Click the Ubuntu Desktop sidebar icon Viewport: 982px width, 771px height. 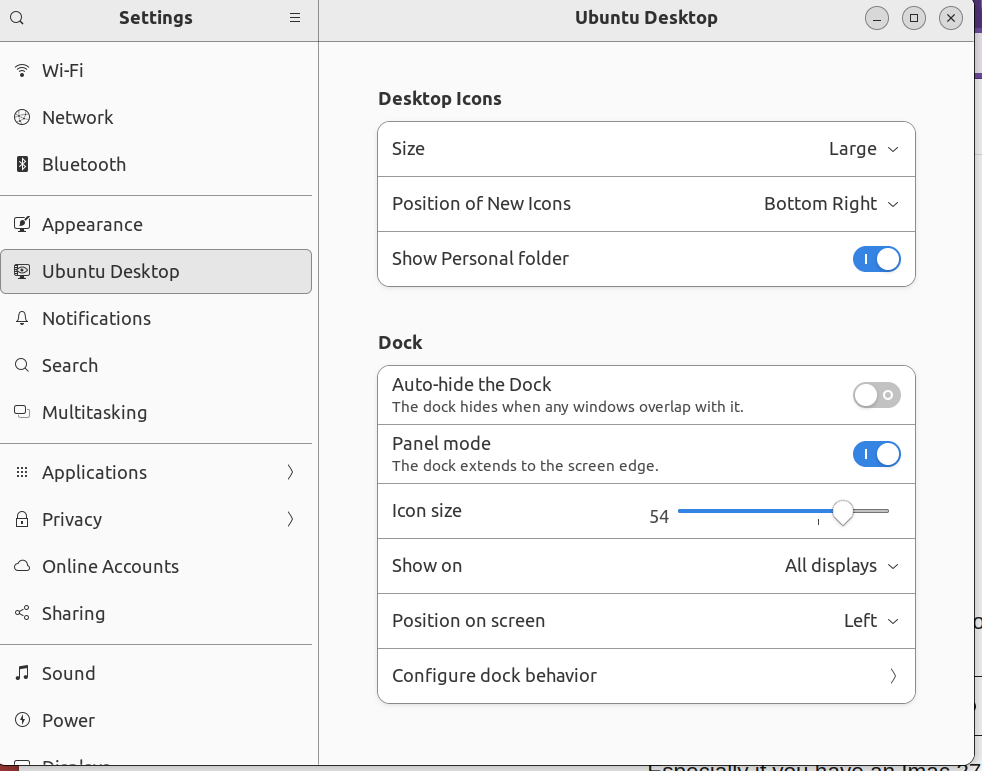point(22,271)
